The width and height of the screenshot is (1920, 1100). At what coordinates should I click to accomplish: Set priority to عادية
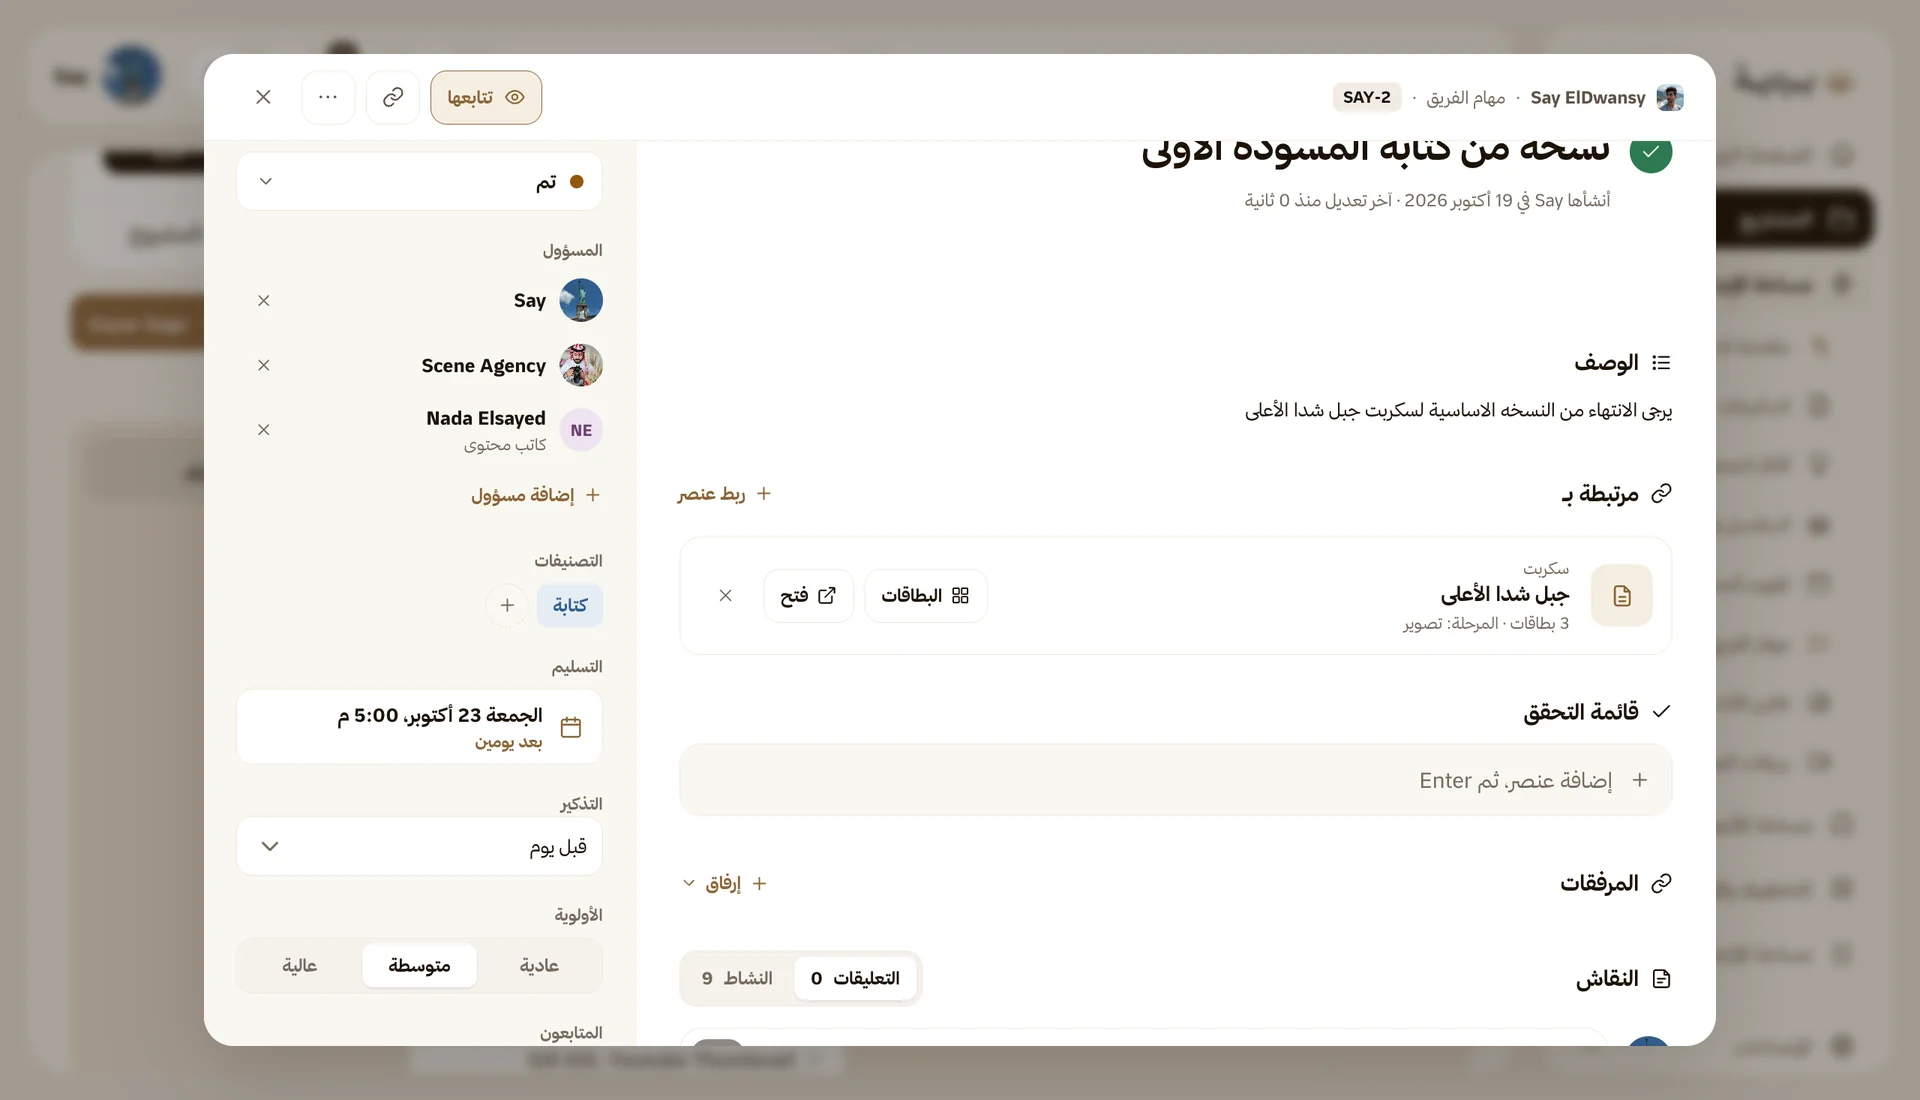539,965
